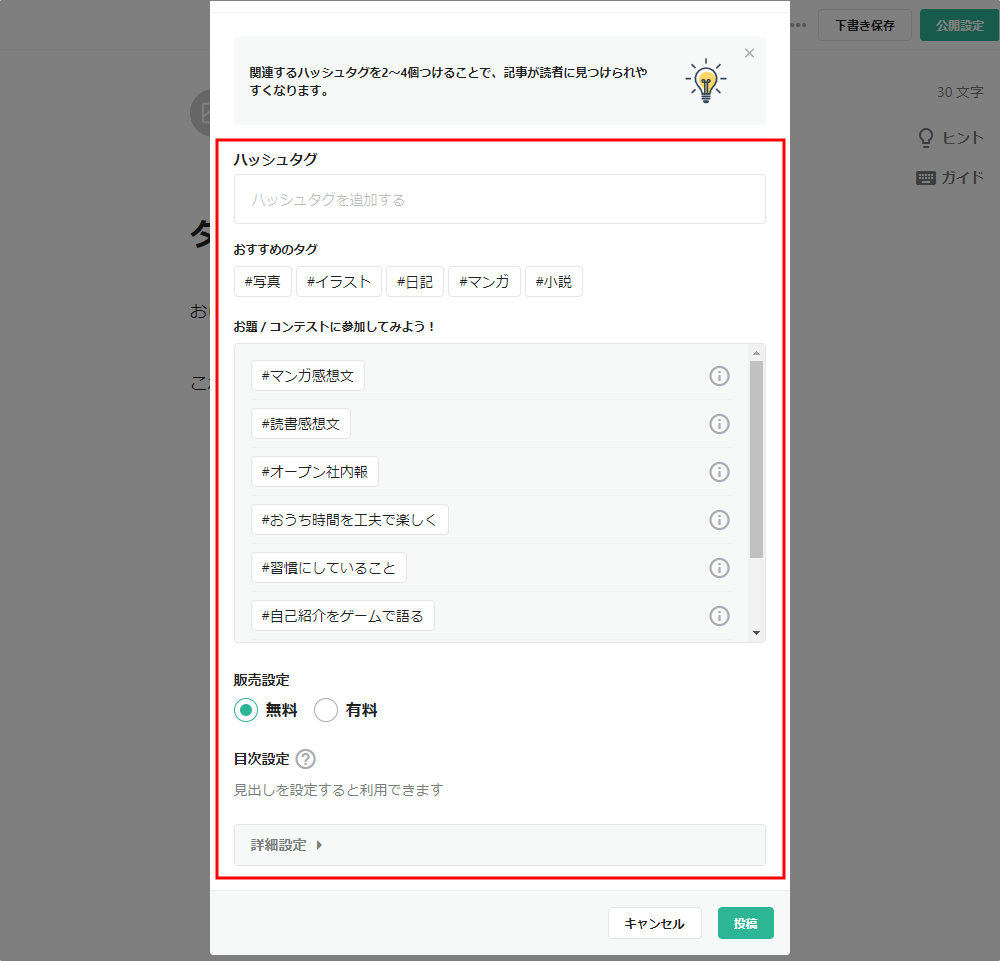Focus the ハッシュタグを追加する input field
This screenshot has width=1000, height=961.
point(499,200)
